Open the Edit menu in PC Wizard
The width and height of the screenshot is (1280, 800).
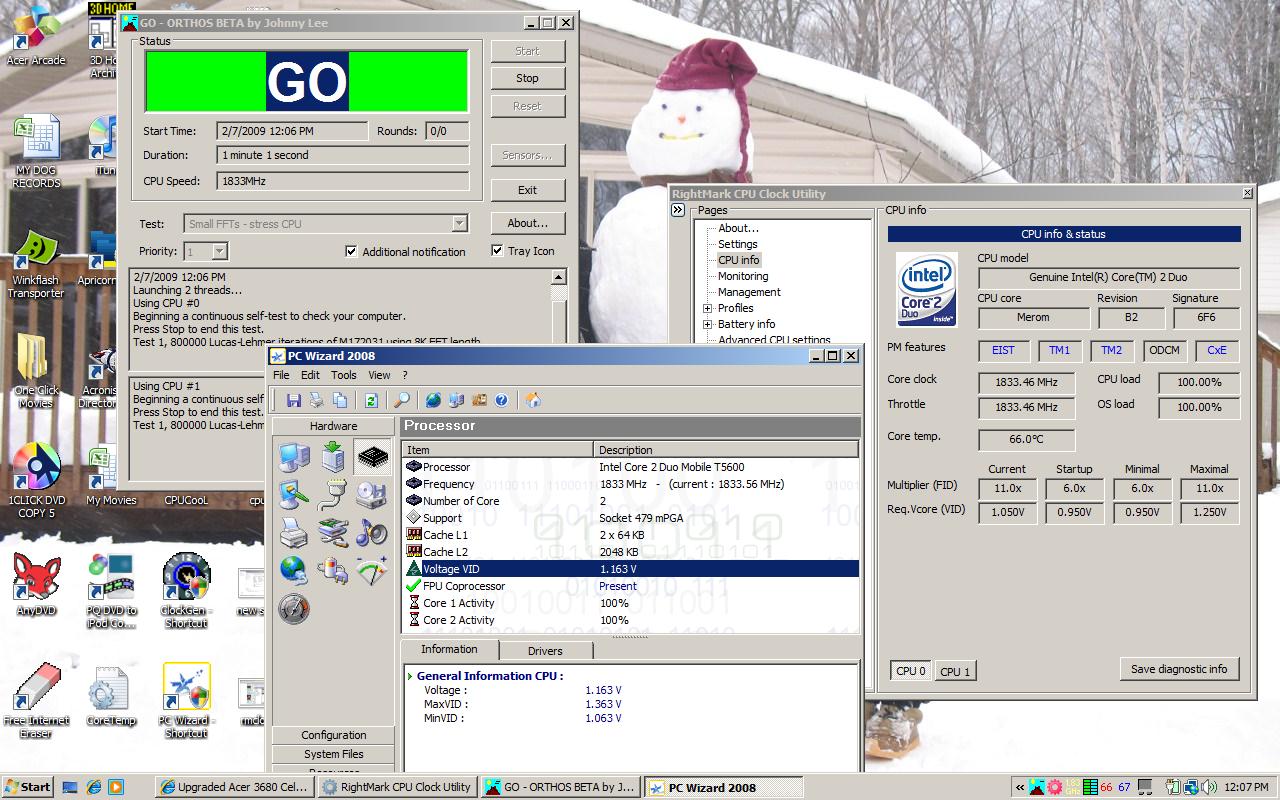coord(311,375)
